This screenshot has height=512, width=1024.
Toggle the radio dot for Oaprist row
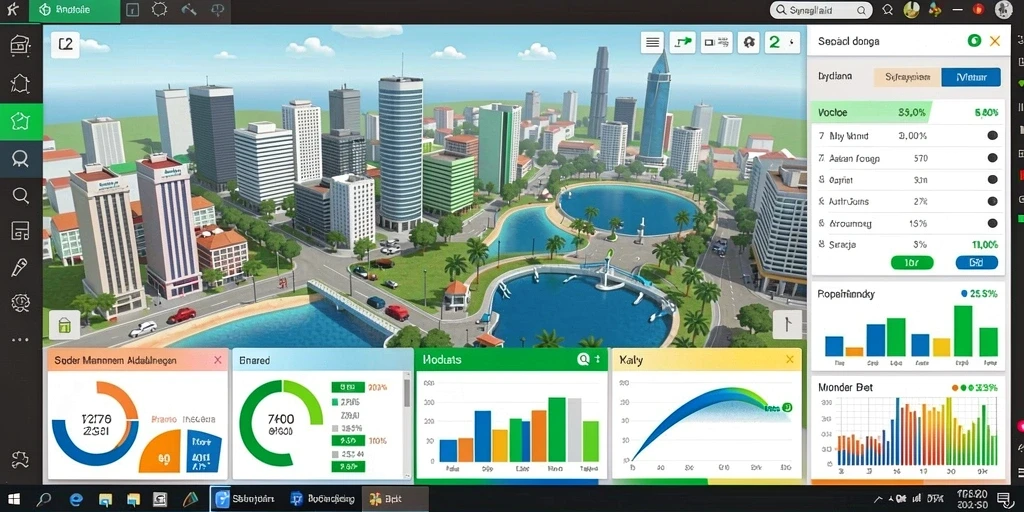[x=992, y=180]
